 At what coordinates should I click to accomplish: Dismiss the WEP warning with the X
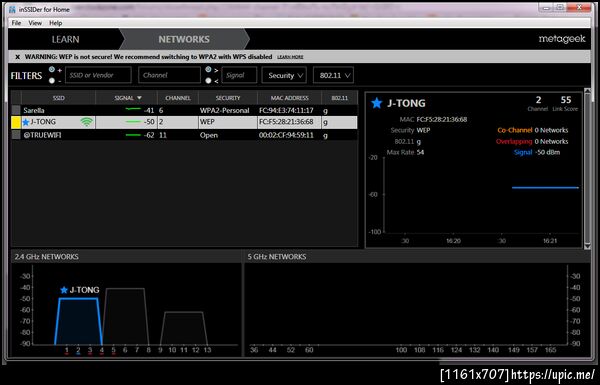pos(17,57)
